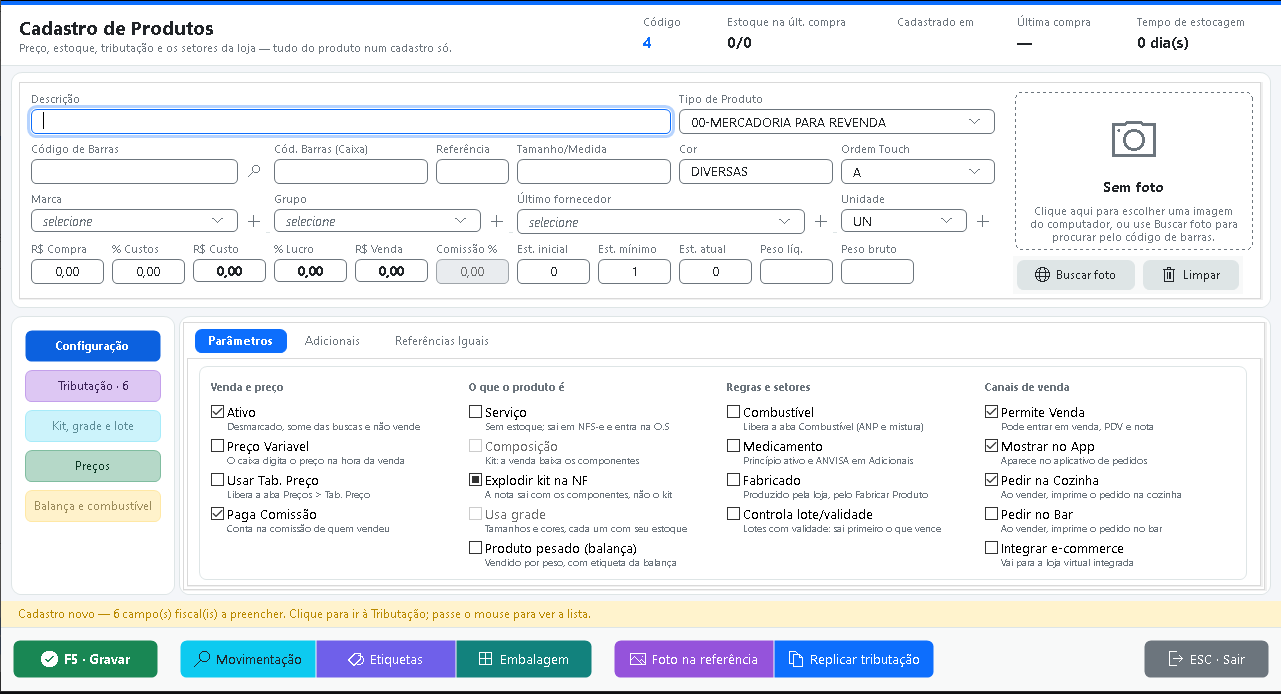
Task: Enable Integrar e-commerce
Action: [992, 548]
